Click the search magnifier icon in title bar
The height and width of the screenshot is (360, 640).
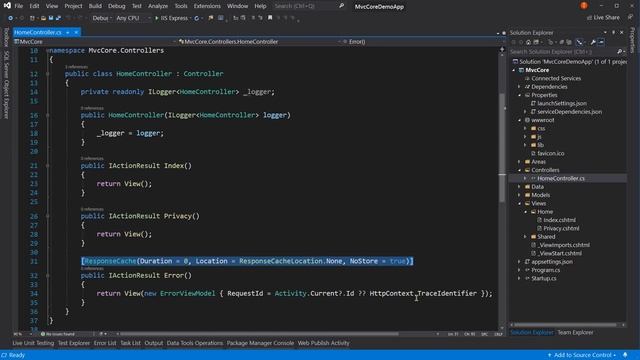(x=341, y=6)
